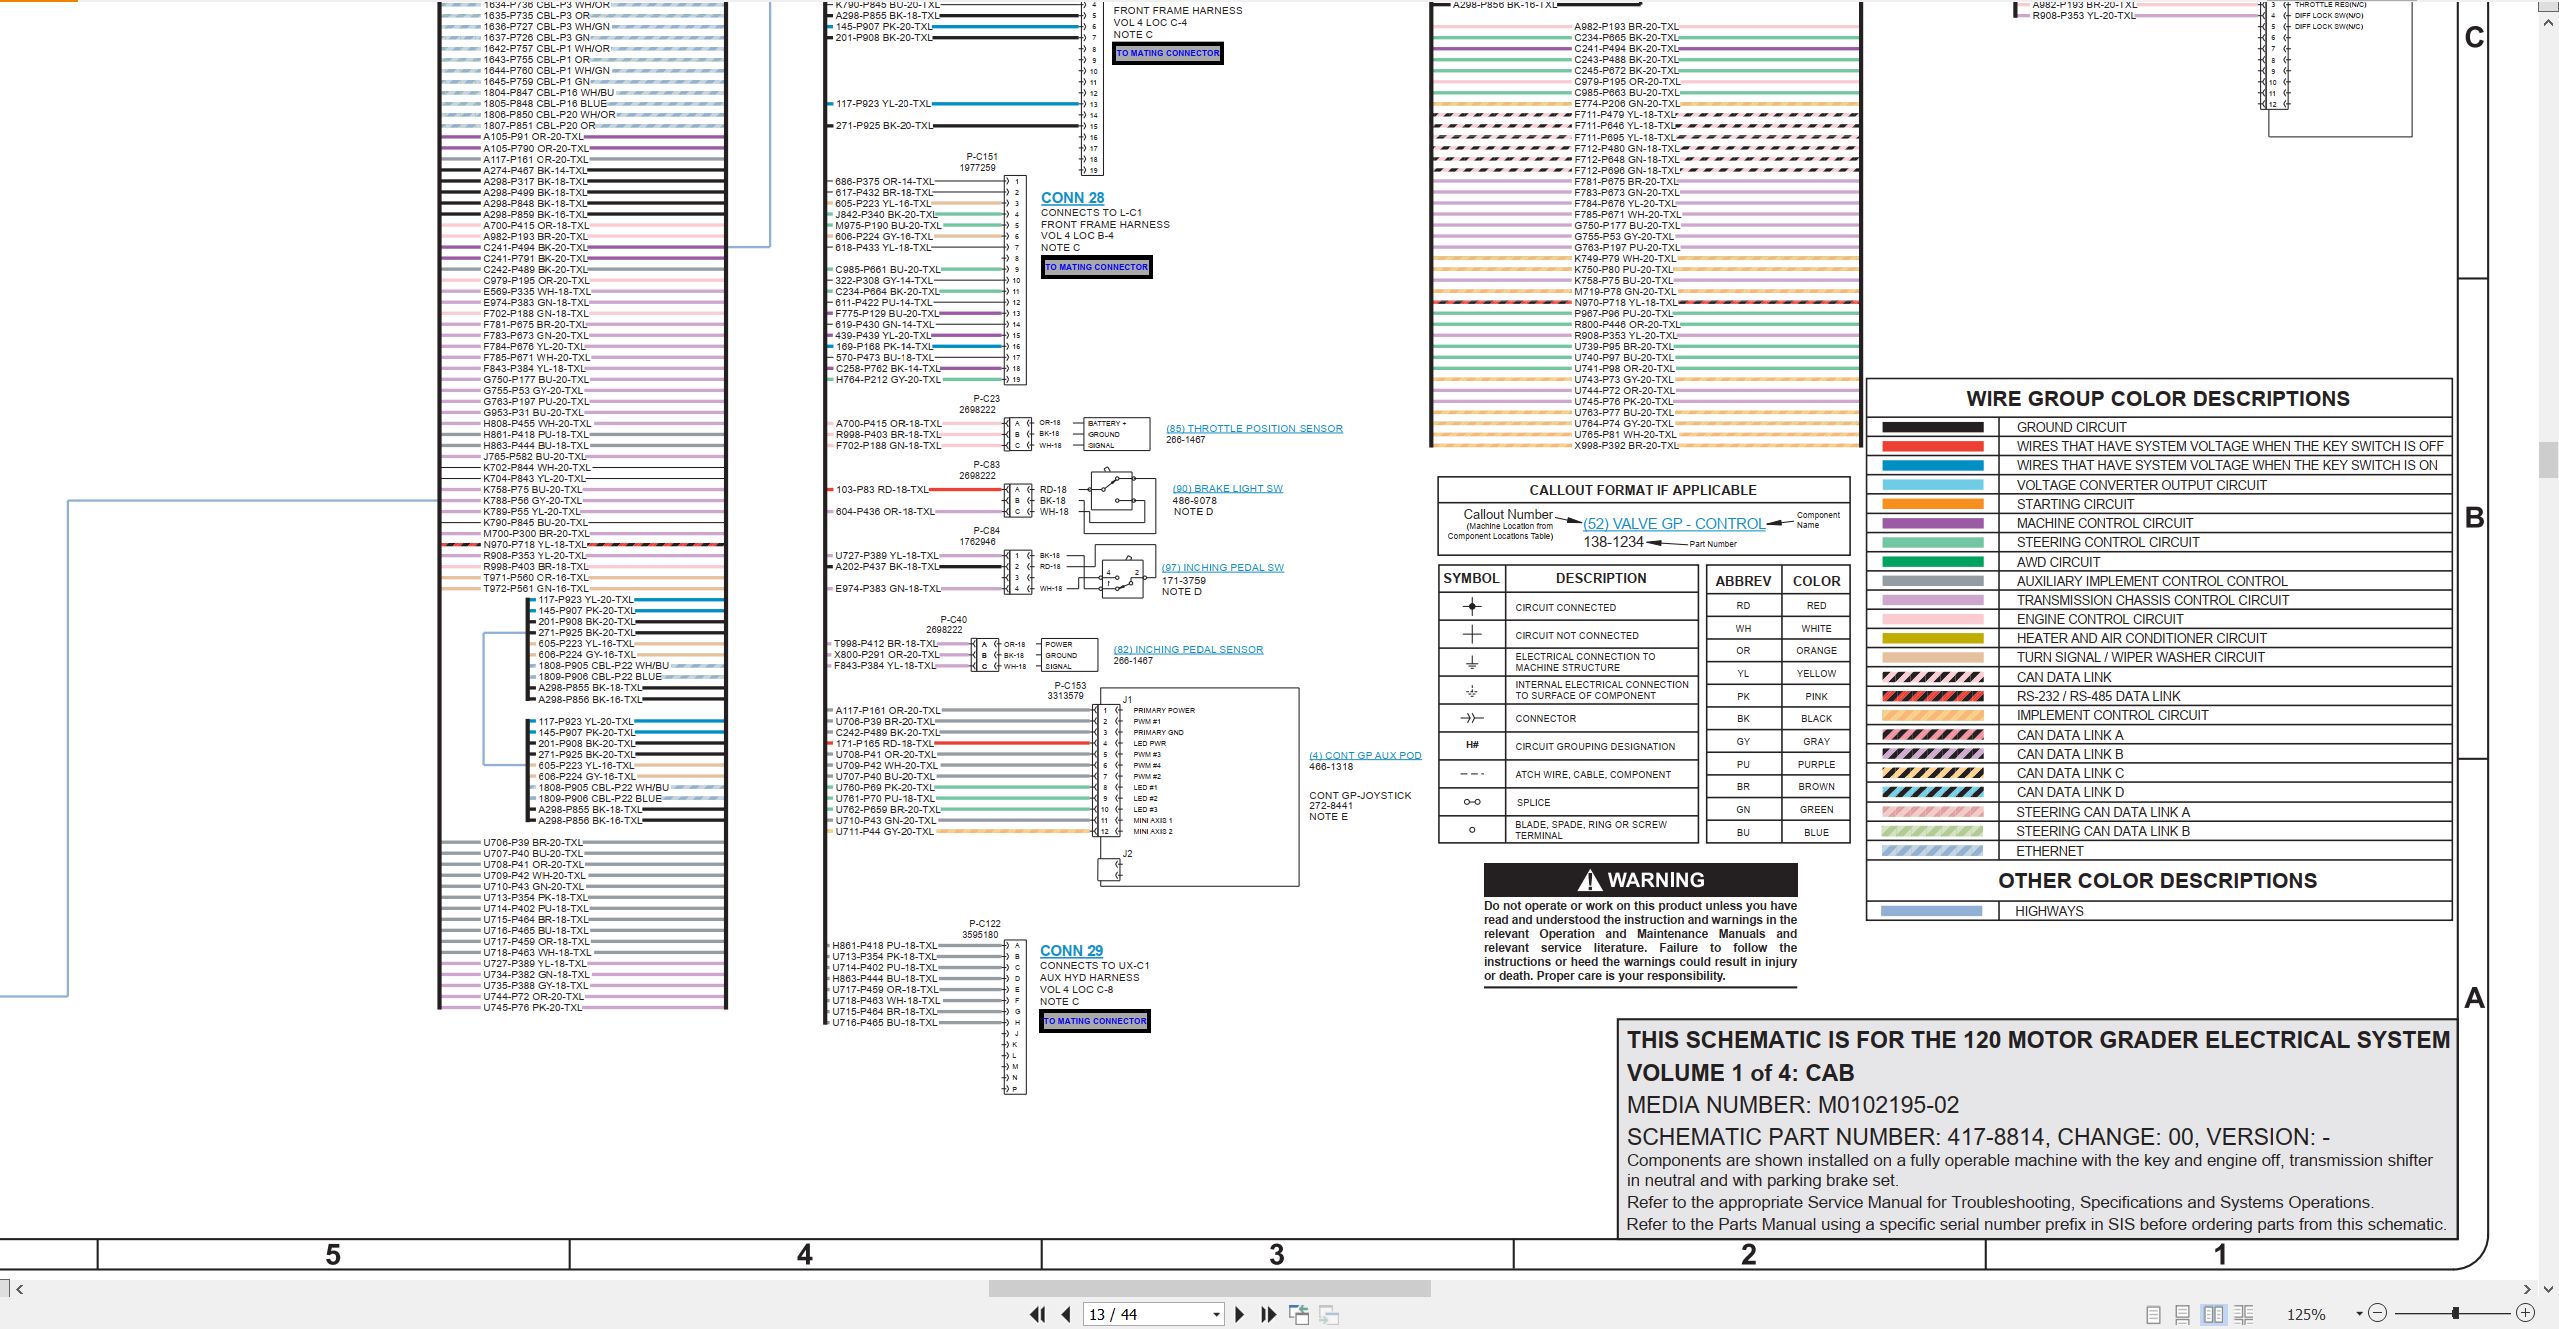This screenshot has height=1329, width=2559.
Task: Click the MACHINE CONTROL CIRCUIT legend entry
Action: pos(2104,523)
